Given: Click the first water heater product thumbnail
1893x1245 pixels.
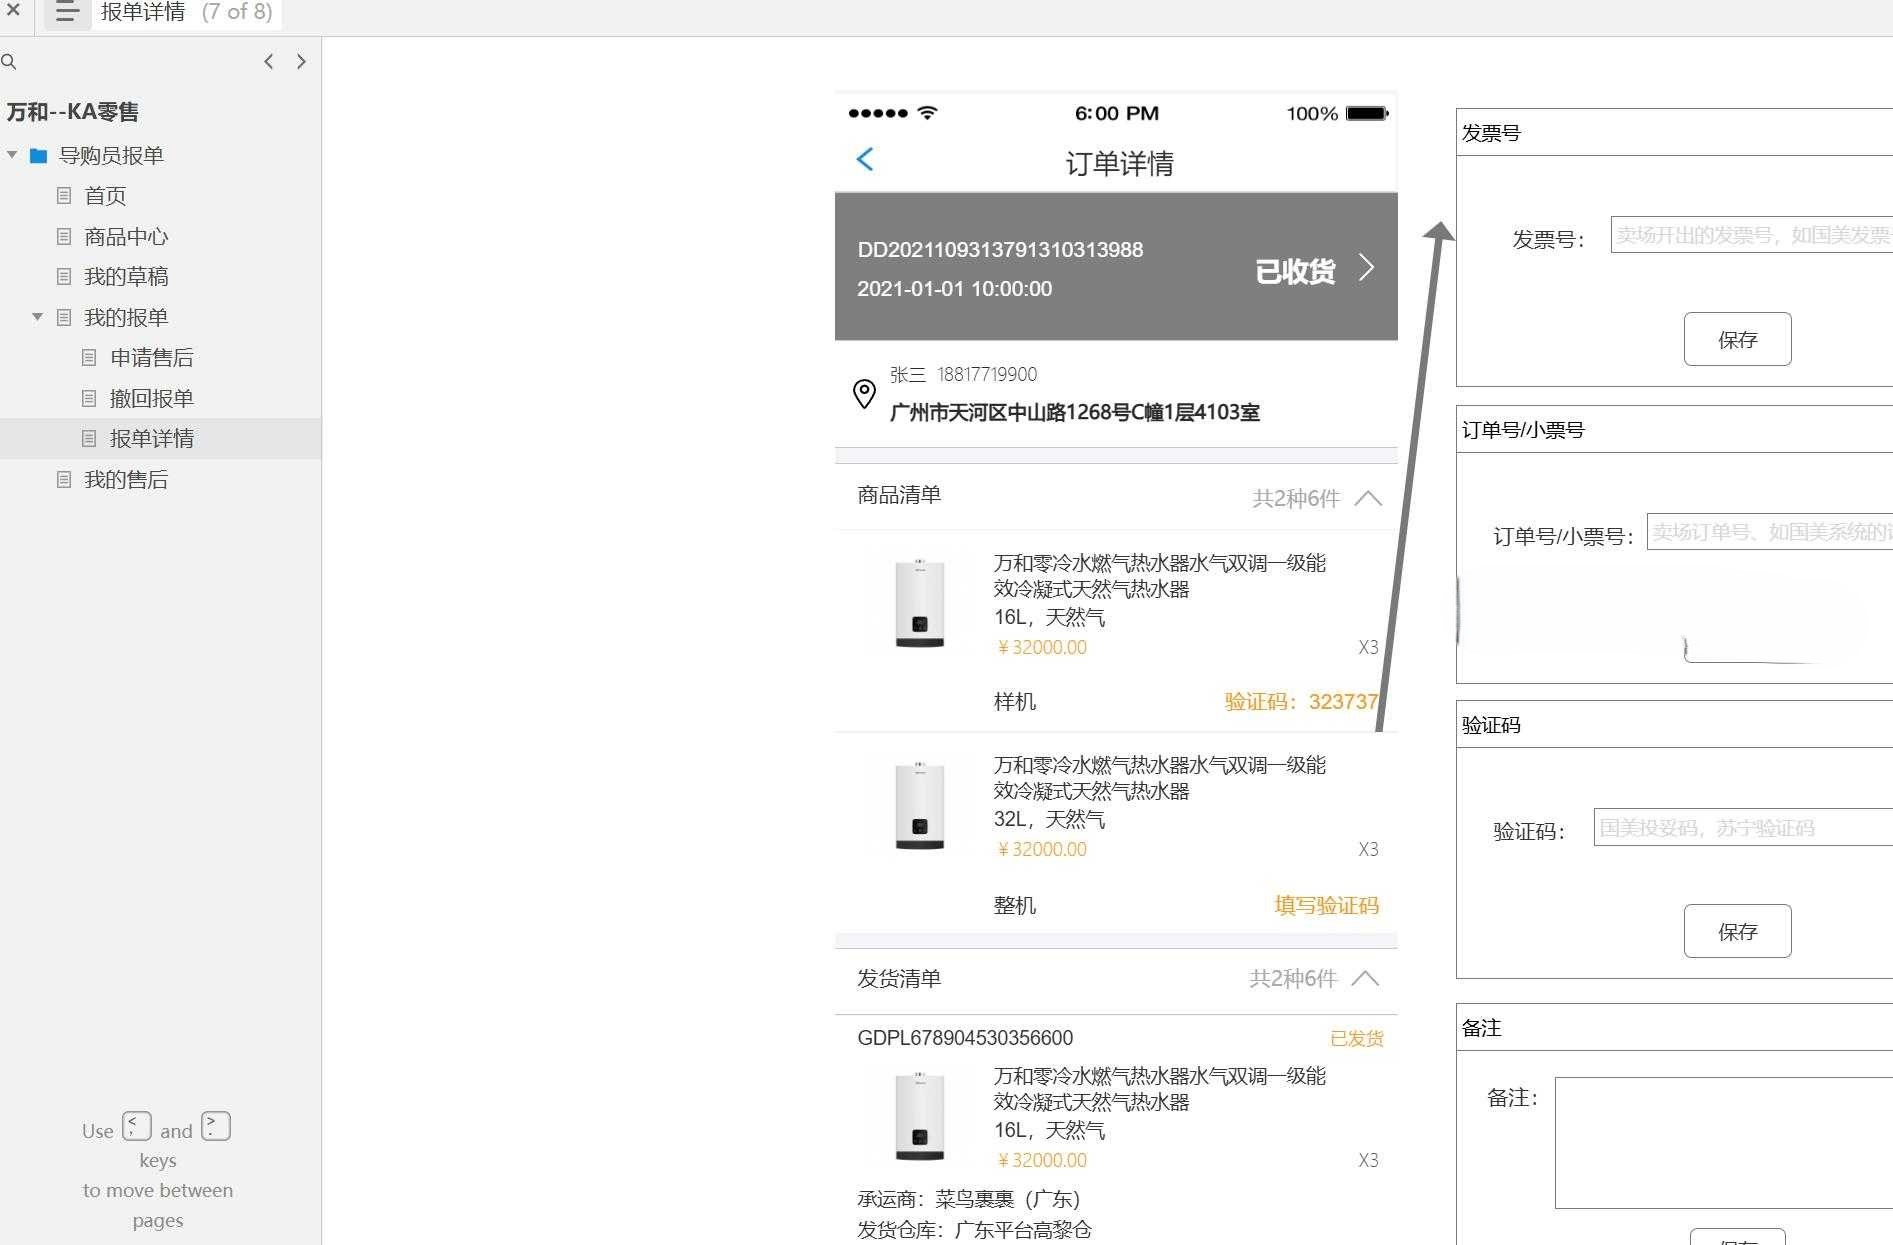Looking at the screenshot, I should (x=920, y=604).
